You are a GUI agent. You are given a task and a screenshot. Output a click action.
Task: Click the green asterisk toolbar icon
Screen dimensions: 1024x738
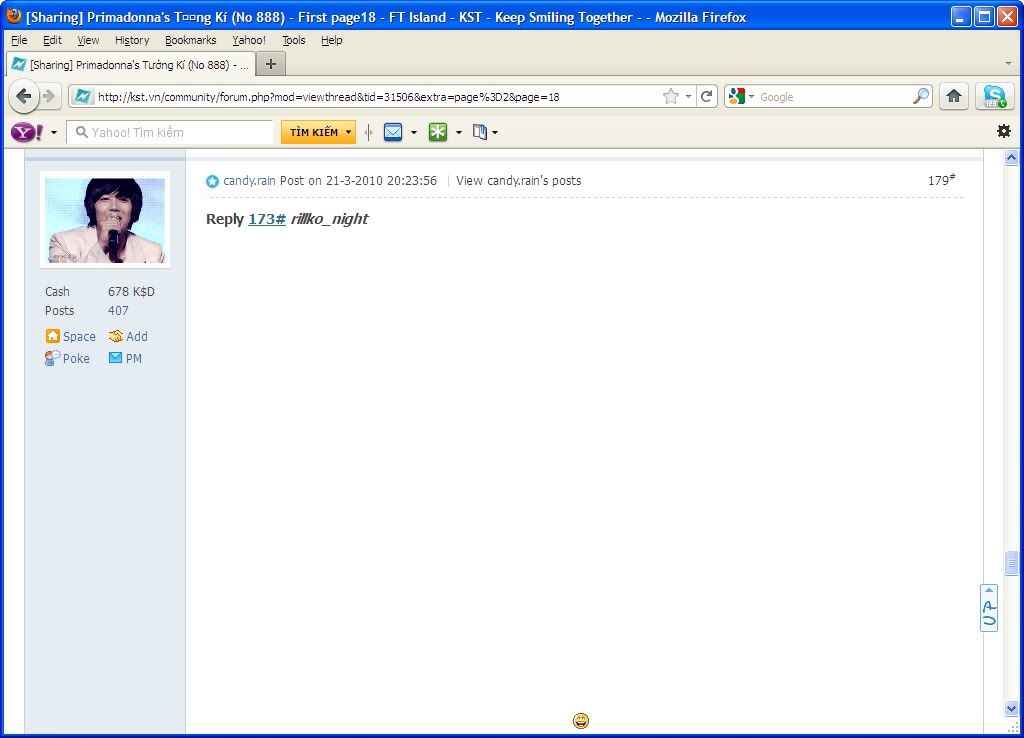[x=438, y=132]
